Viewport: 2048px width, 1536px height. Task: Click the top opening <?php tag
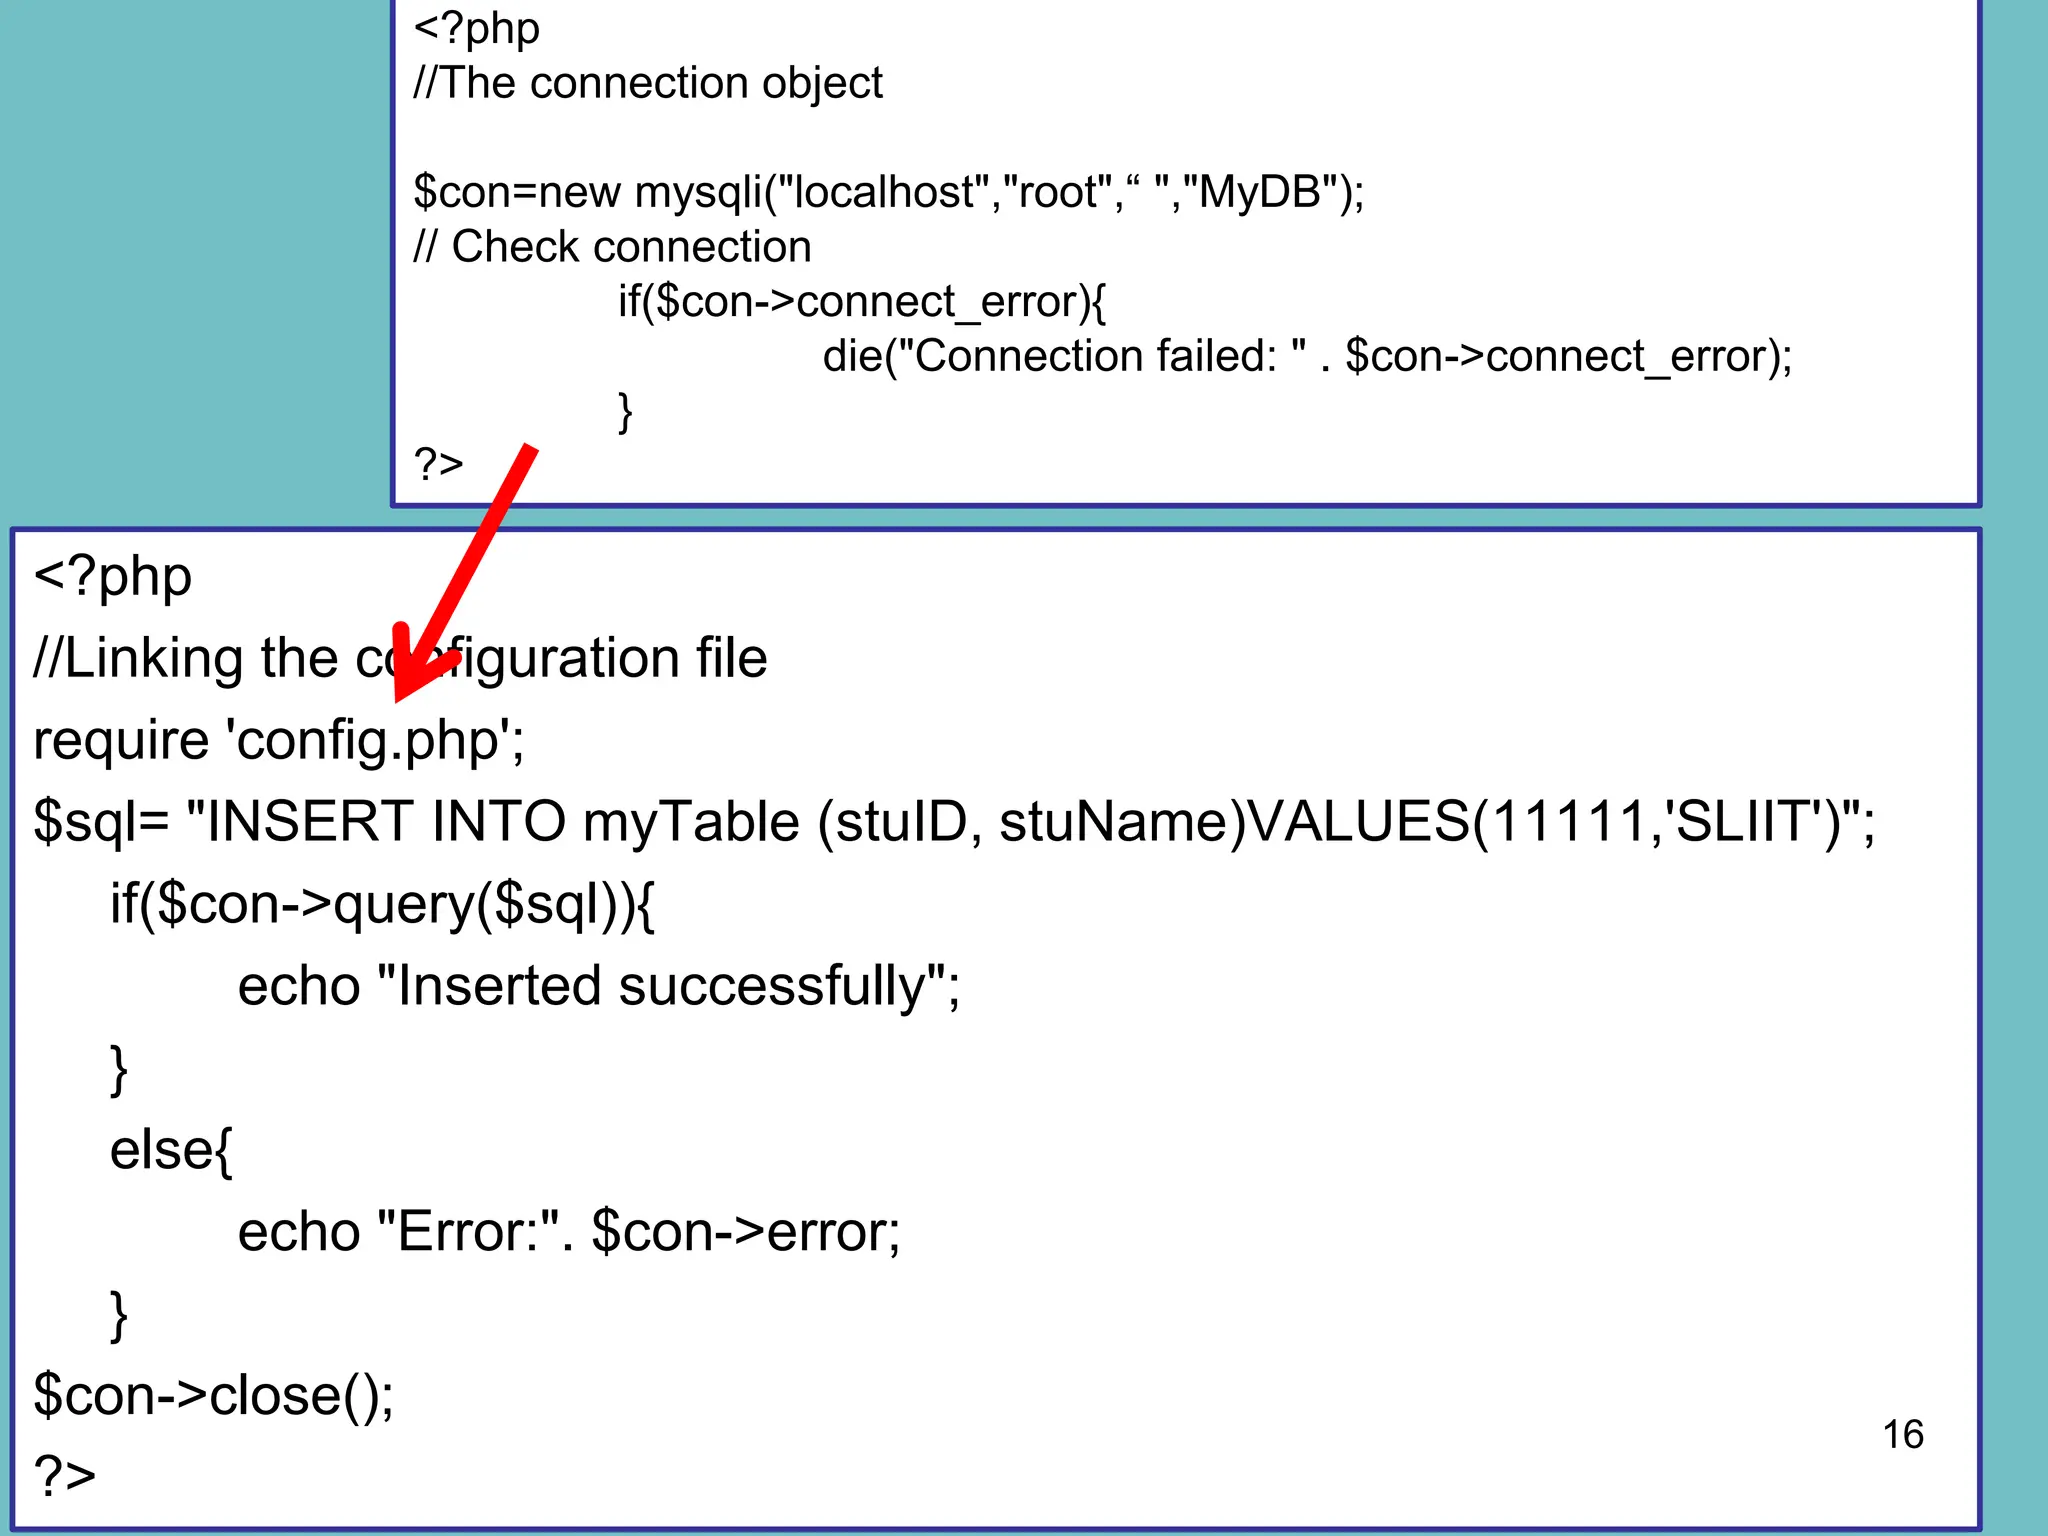[x=476, y=28]
